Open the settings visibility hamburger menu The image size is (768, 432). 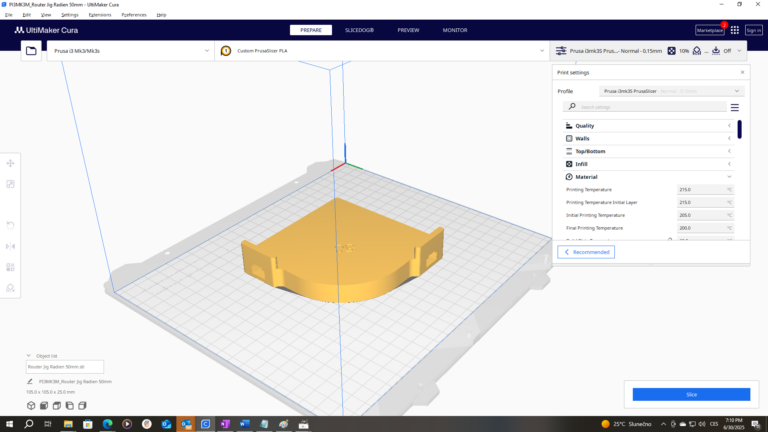(734, 107)
